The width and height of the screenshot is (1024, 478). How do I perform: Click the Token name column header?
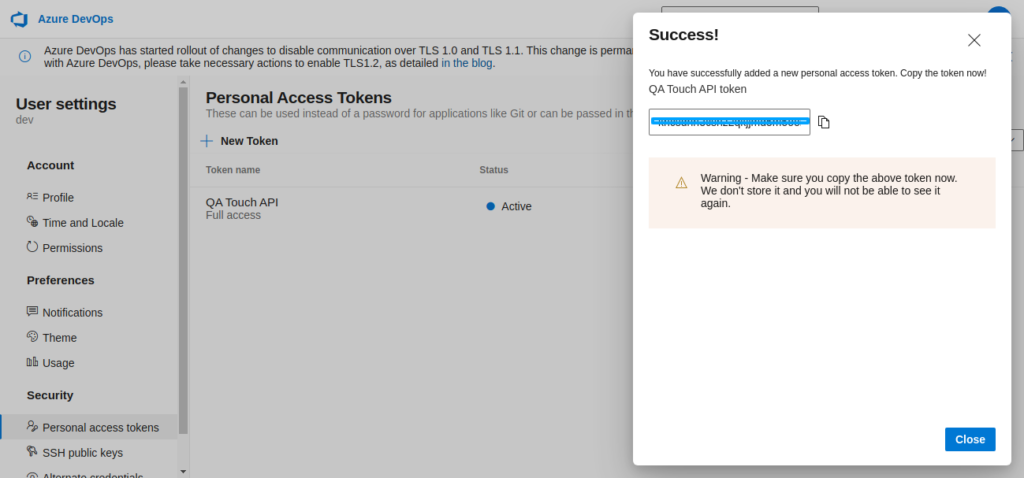[233, 170]
